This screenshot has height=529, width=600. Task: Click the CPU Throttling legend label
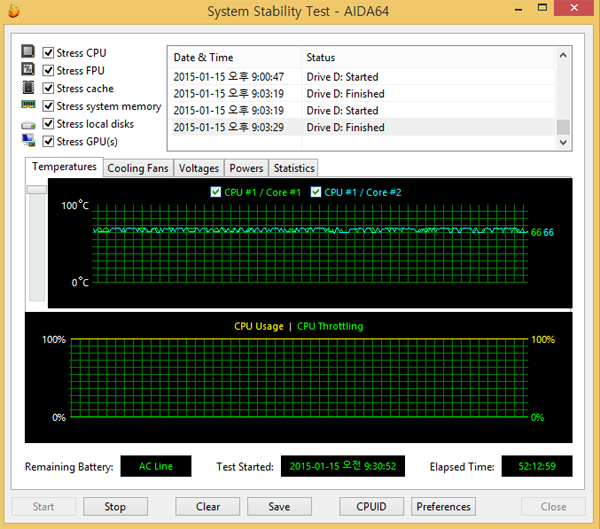click(x=330, y=327)
